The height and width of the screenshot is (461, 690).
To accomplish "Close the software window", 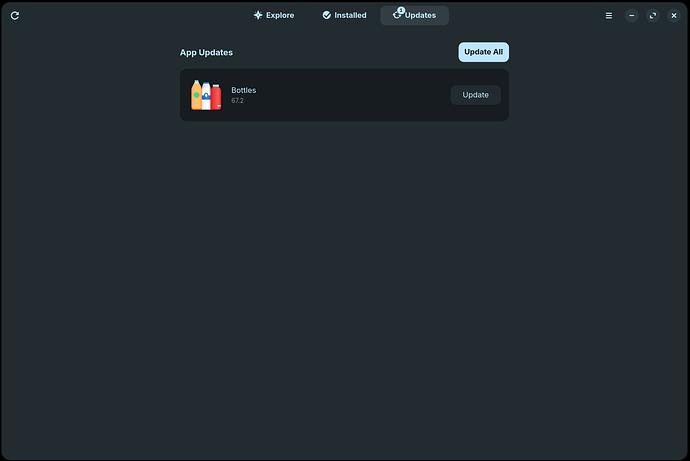I will (x=674, y=16).
